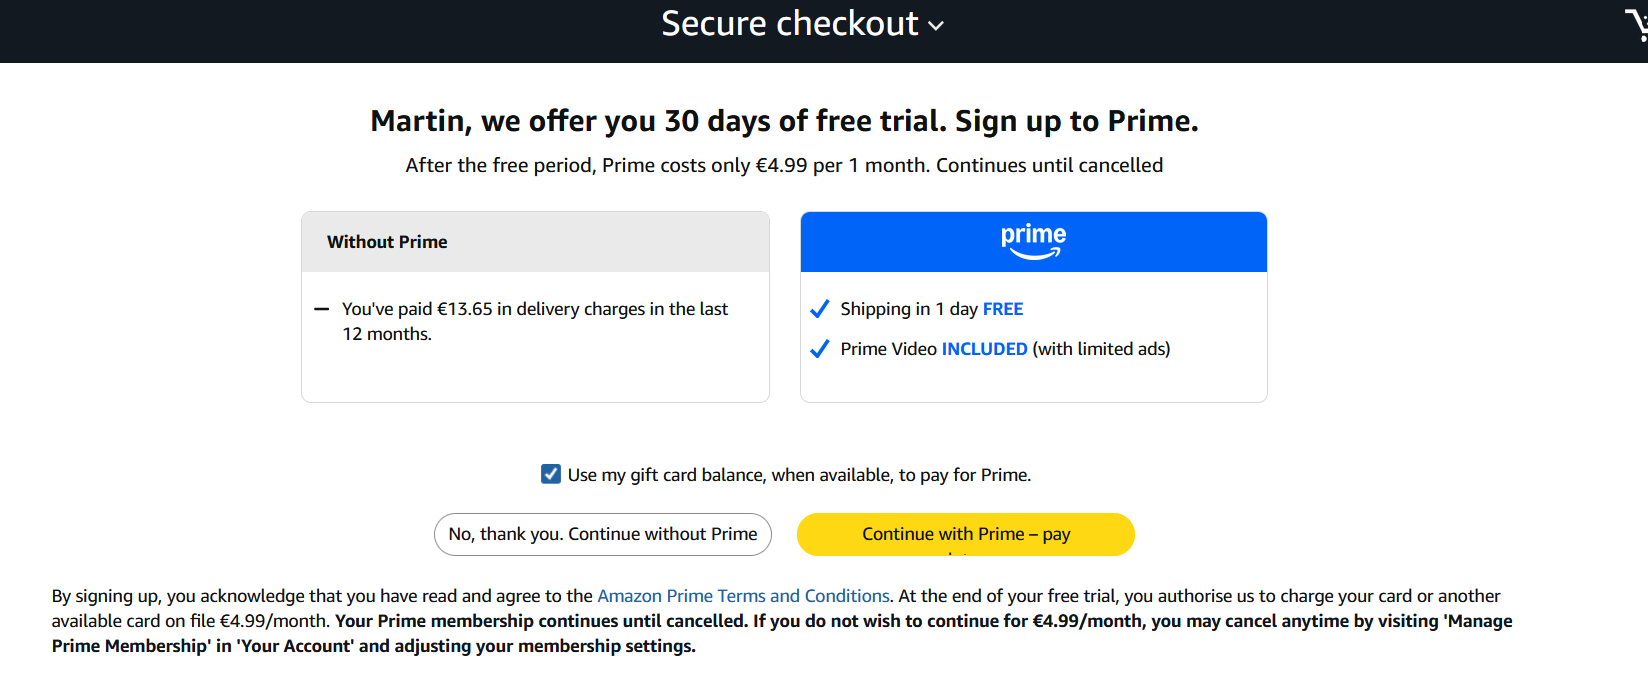This screenshot has height=682, width=1648.
Task: Click the bold membership cancellation notice
Action: click(x=782, y=633)
